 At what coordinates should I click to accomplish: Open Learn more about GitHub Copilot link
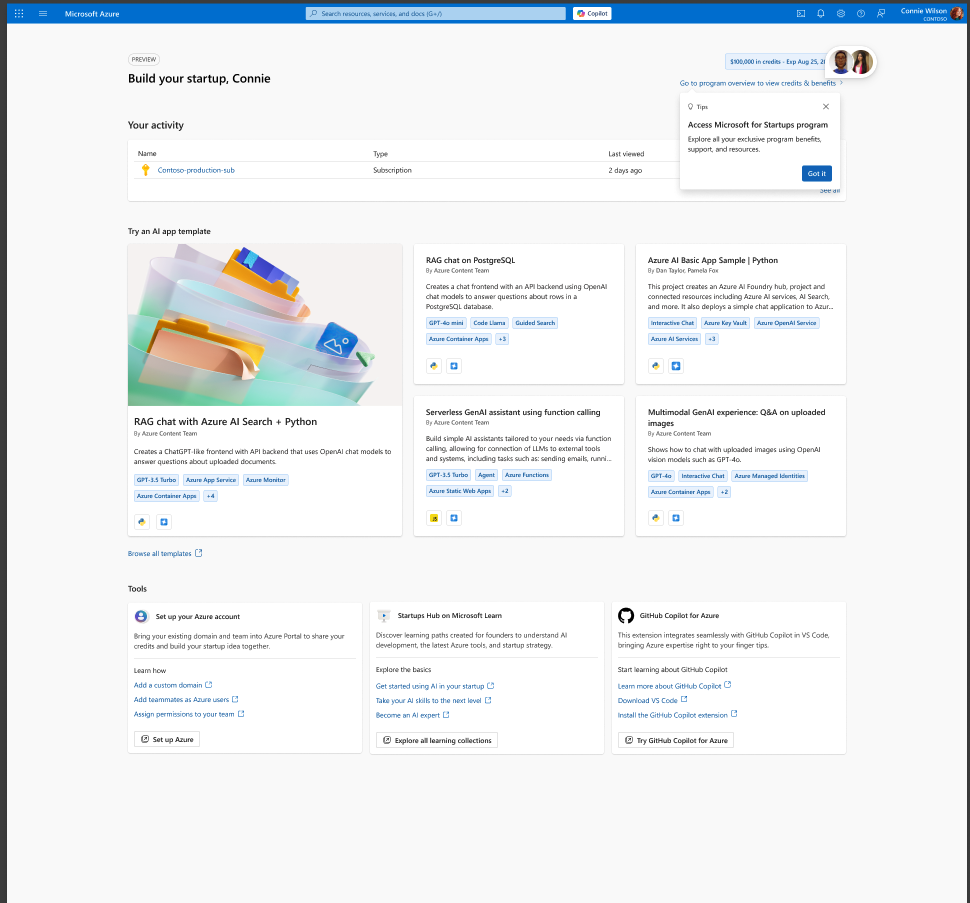coord(674,686)
